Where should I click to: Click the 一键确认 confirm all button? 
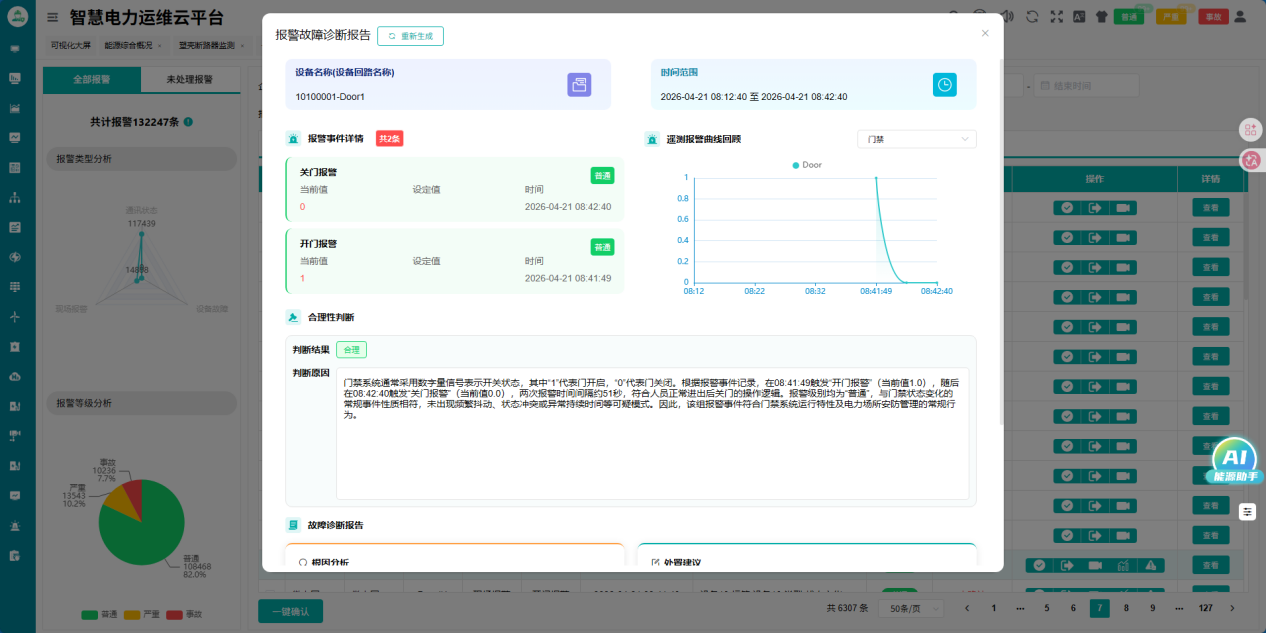pos(290,611)
